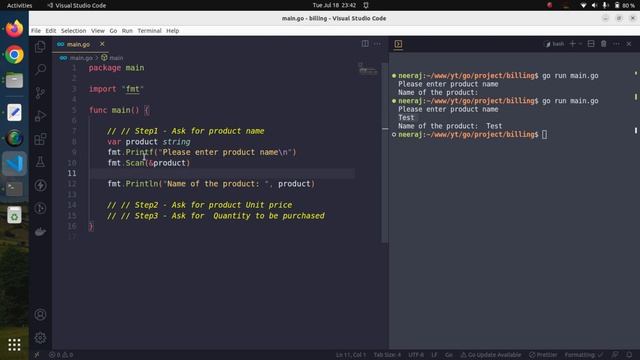Launch Firefox from the Ubuntu dock
640x360 pixels.
coord(14,29)
